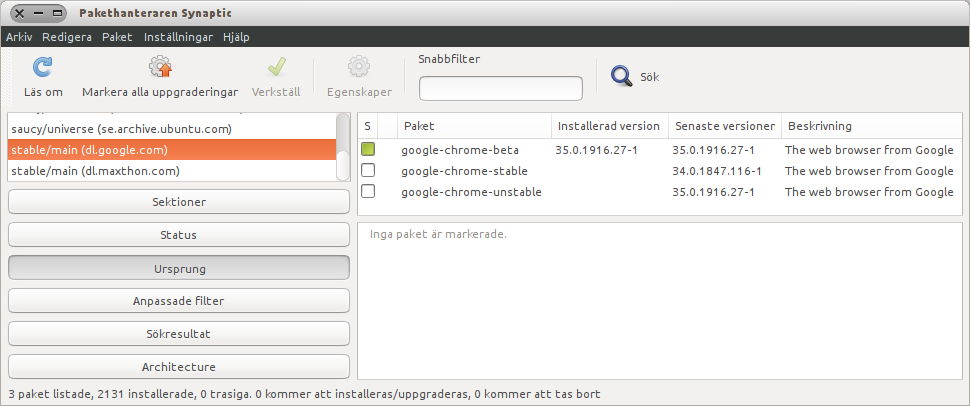This screenshot has width=970, height=406.
Task: Click Markera alla uppgraderingar gear icon
Action: (160, 67)
